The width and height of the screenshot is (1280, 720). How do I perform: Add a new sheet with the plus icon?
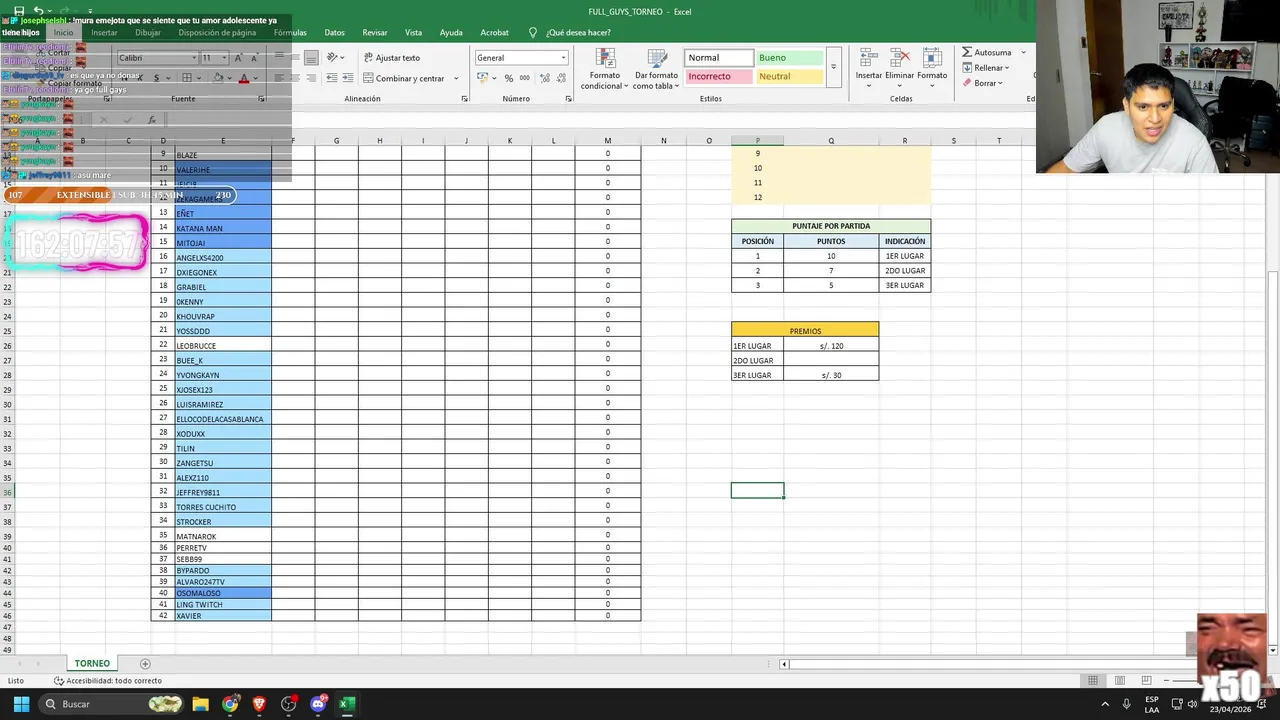pyautogui.click(x=145, y=664)
